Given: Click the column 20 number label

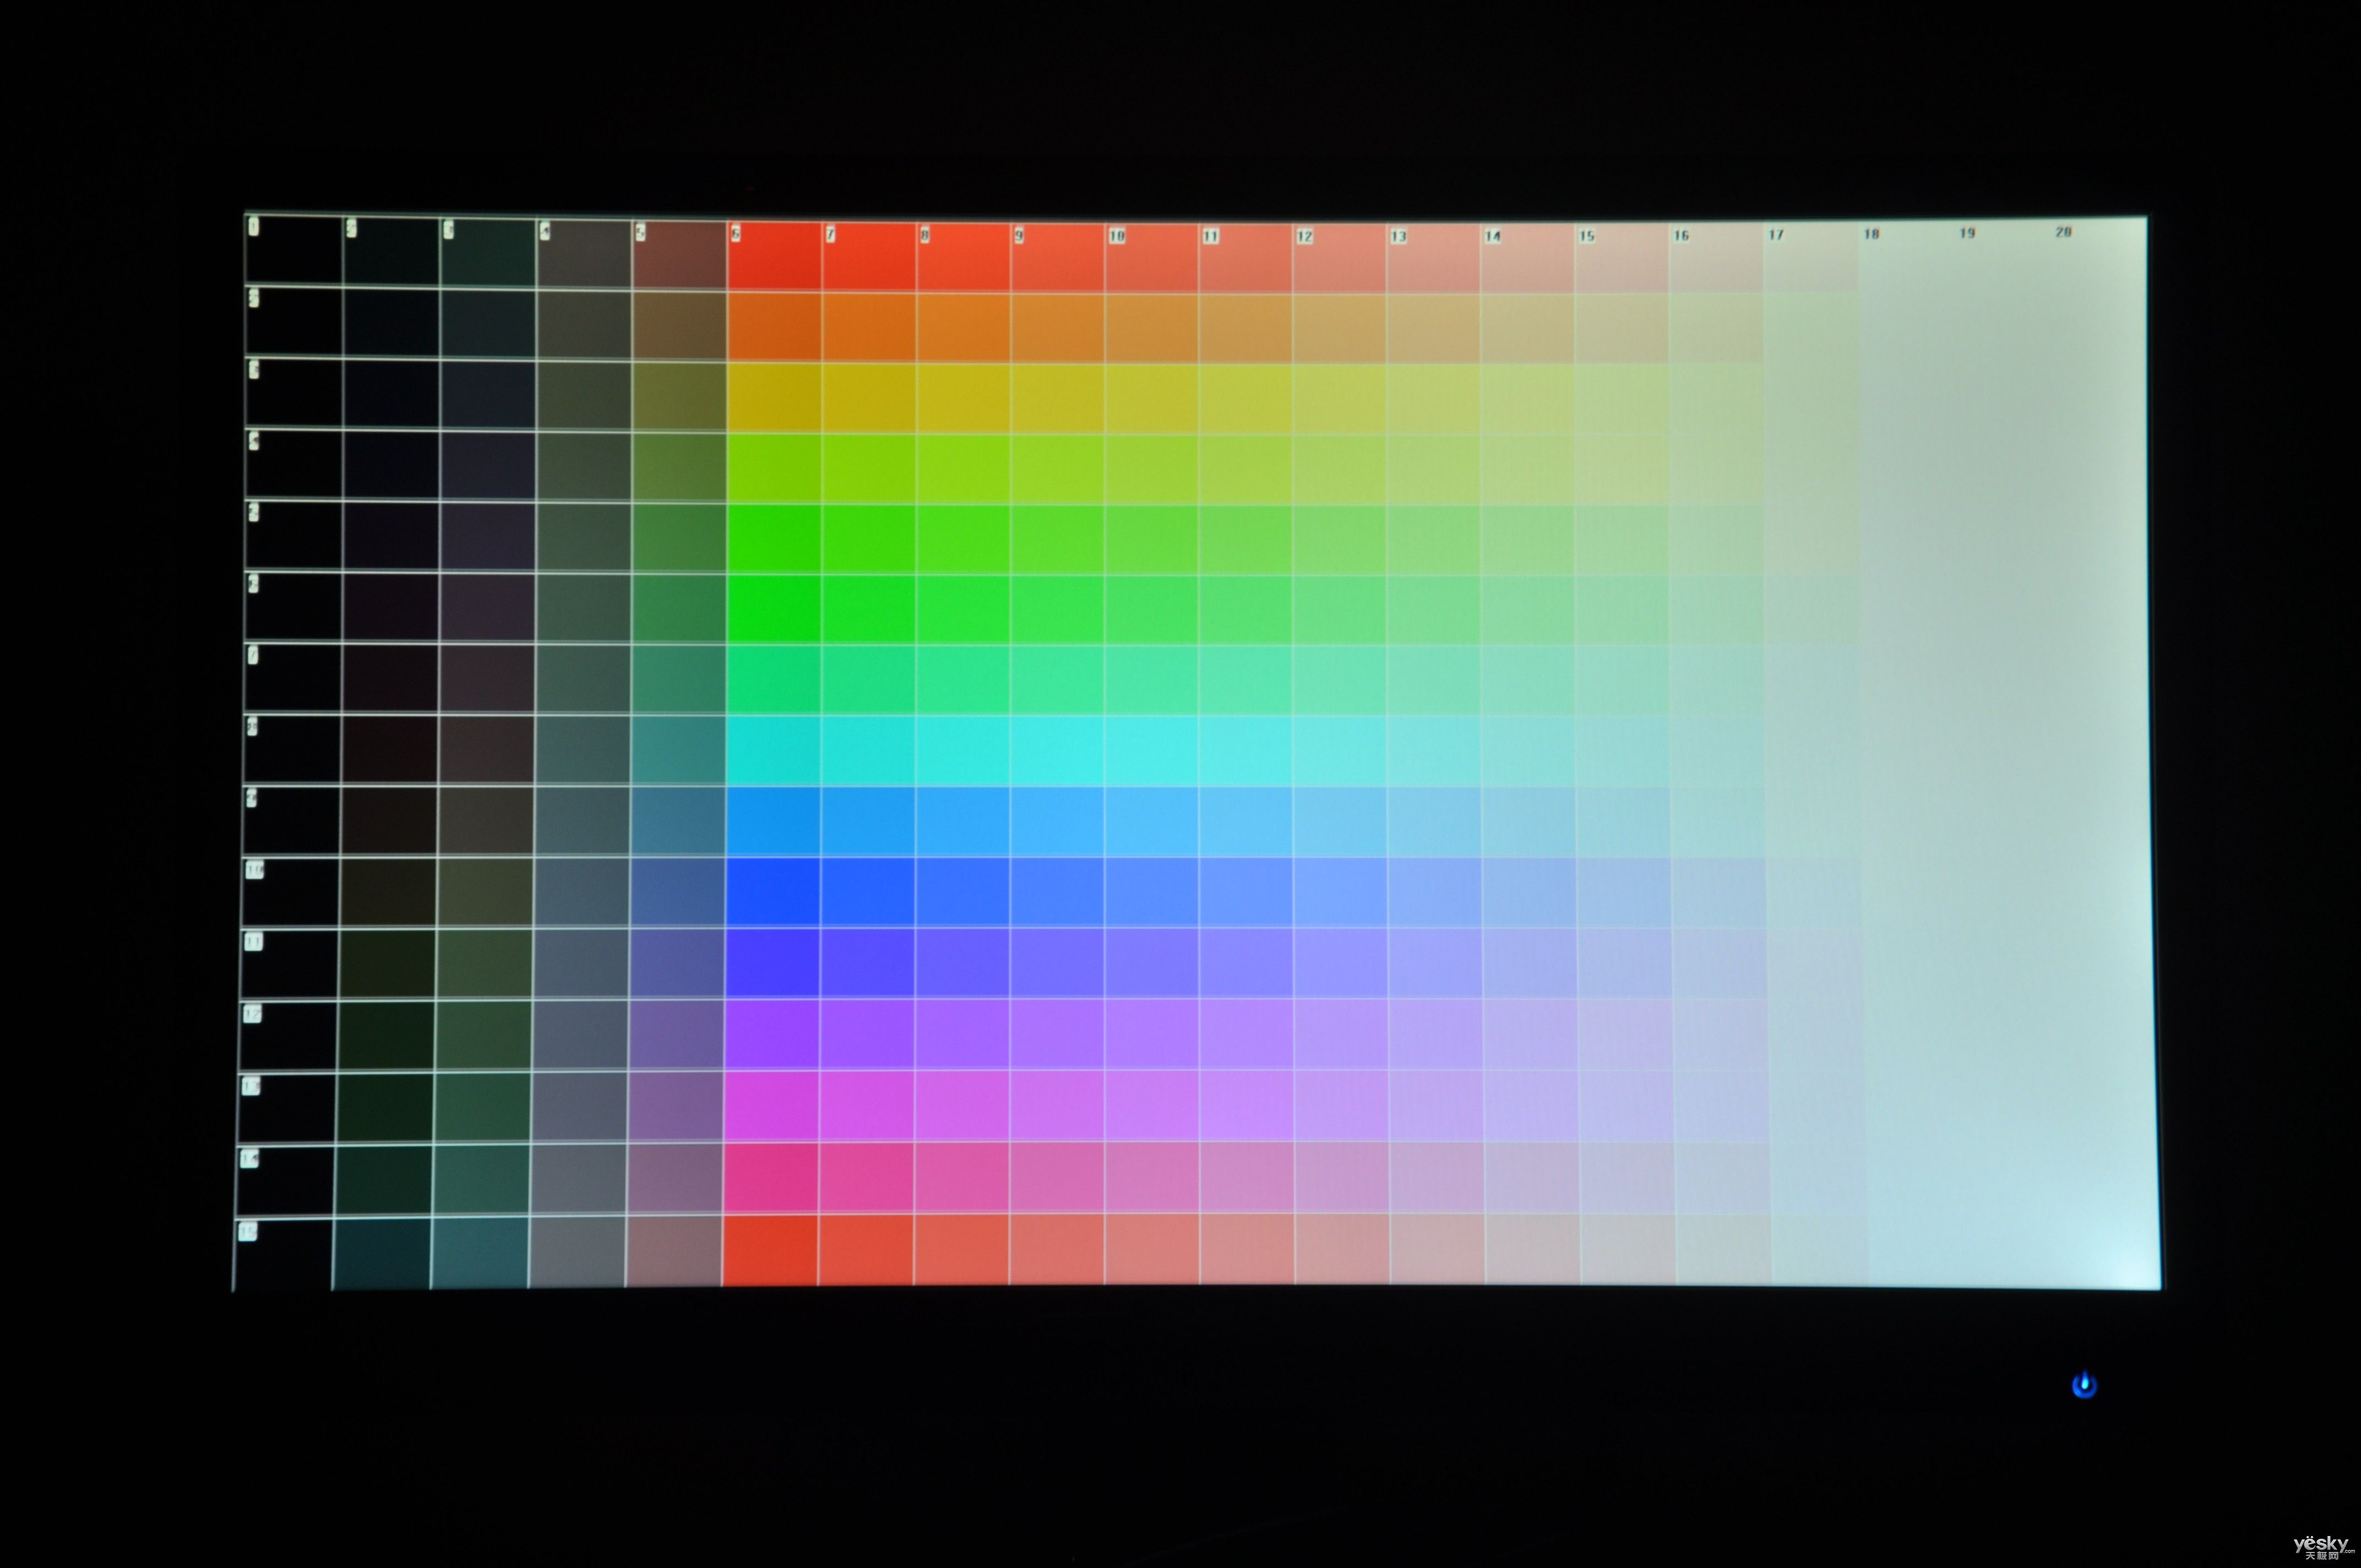Looking at the screenshot, I should [2063, 232].
